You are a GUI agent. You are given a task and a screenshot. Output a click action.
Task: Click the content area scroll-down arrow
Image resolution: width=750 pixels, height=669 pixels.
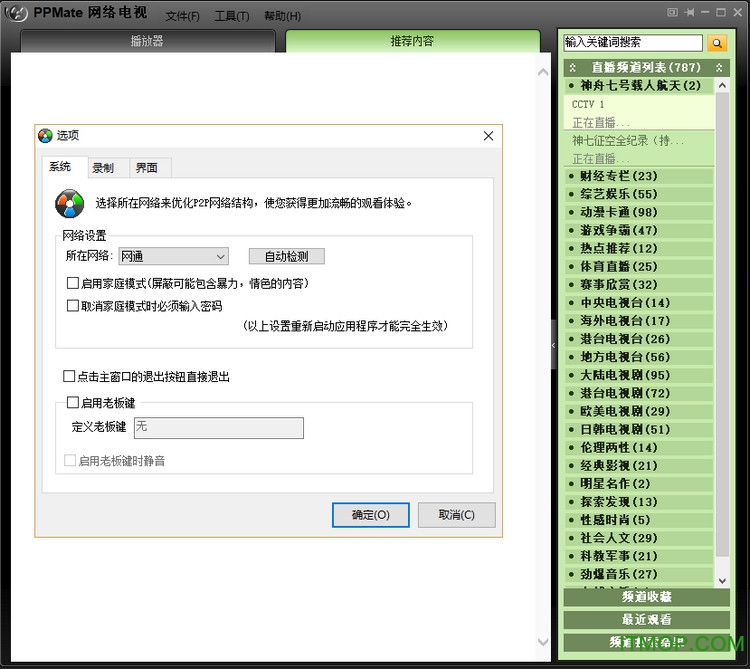(543, 642)
